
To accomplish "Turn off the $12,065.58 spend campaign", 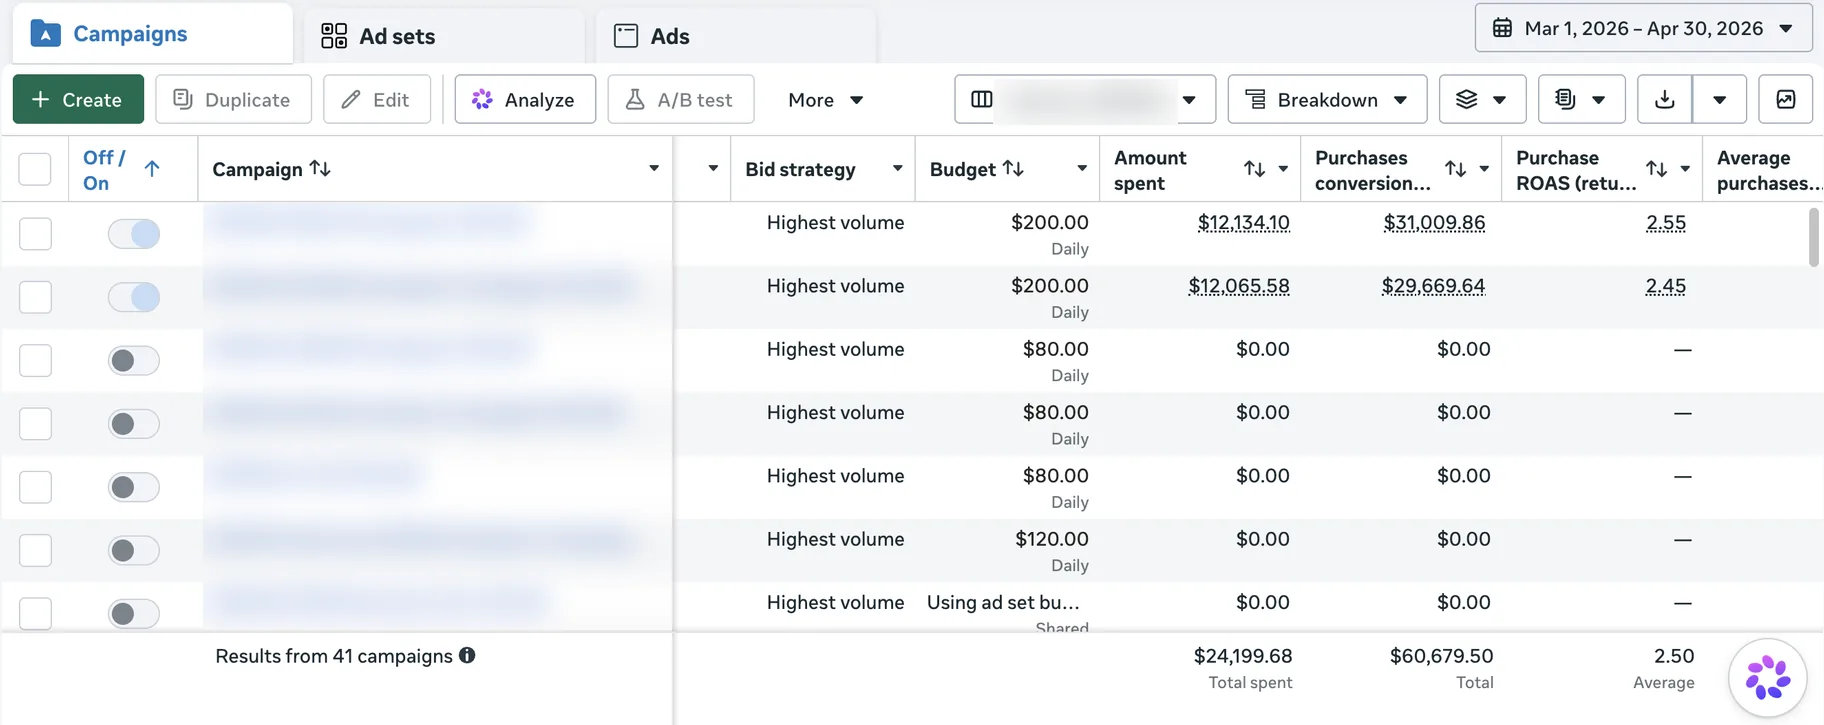I will [134, 296].
